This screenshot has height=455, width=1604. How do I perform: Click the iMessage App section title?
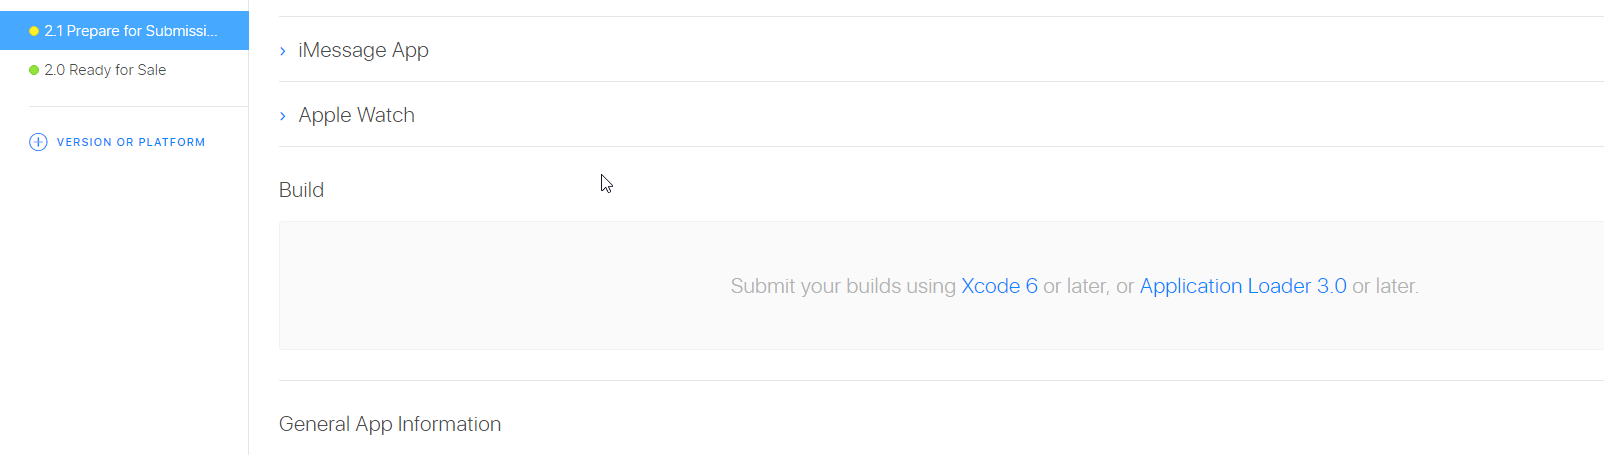pos(363,50)
